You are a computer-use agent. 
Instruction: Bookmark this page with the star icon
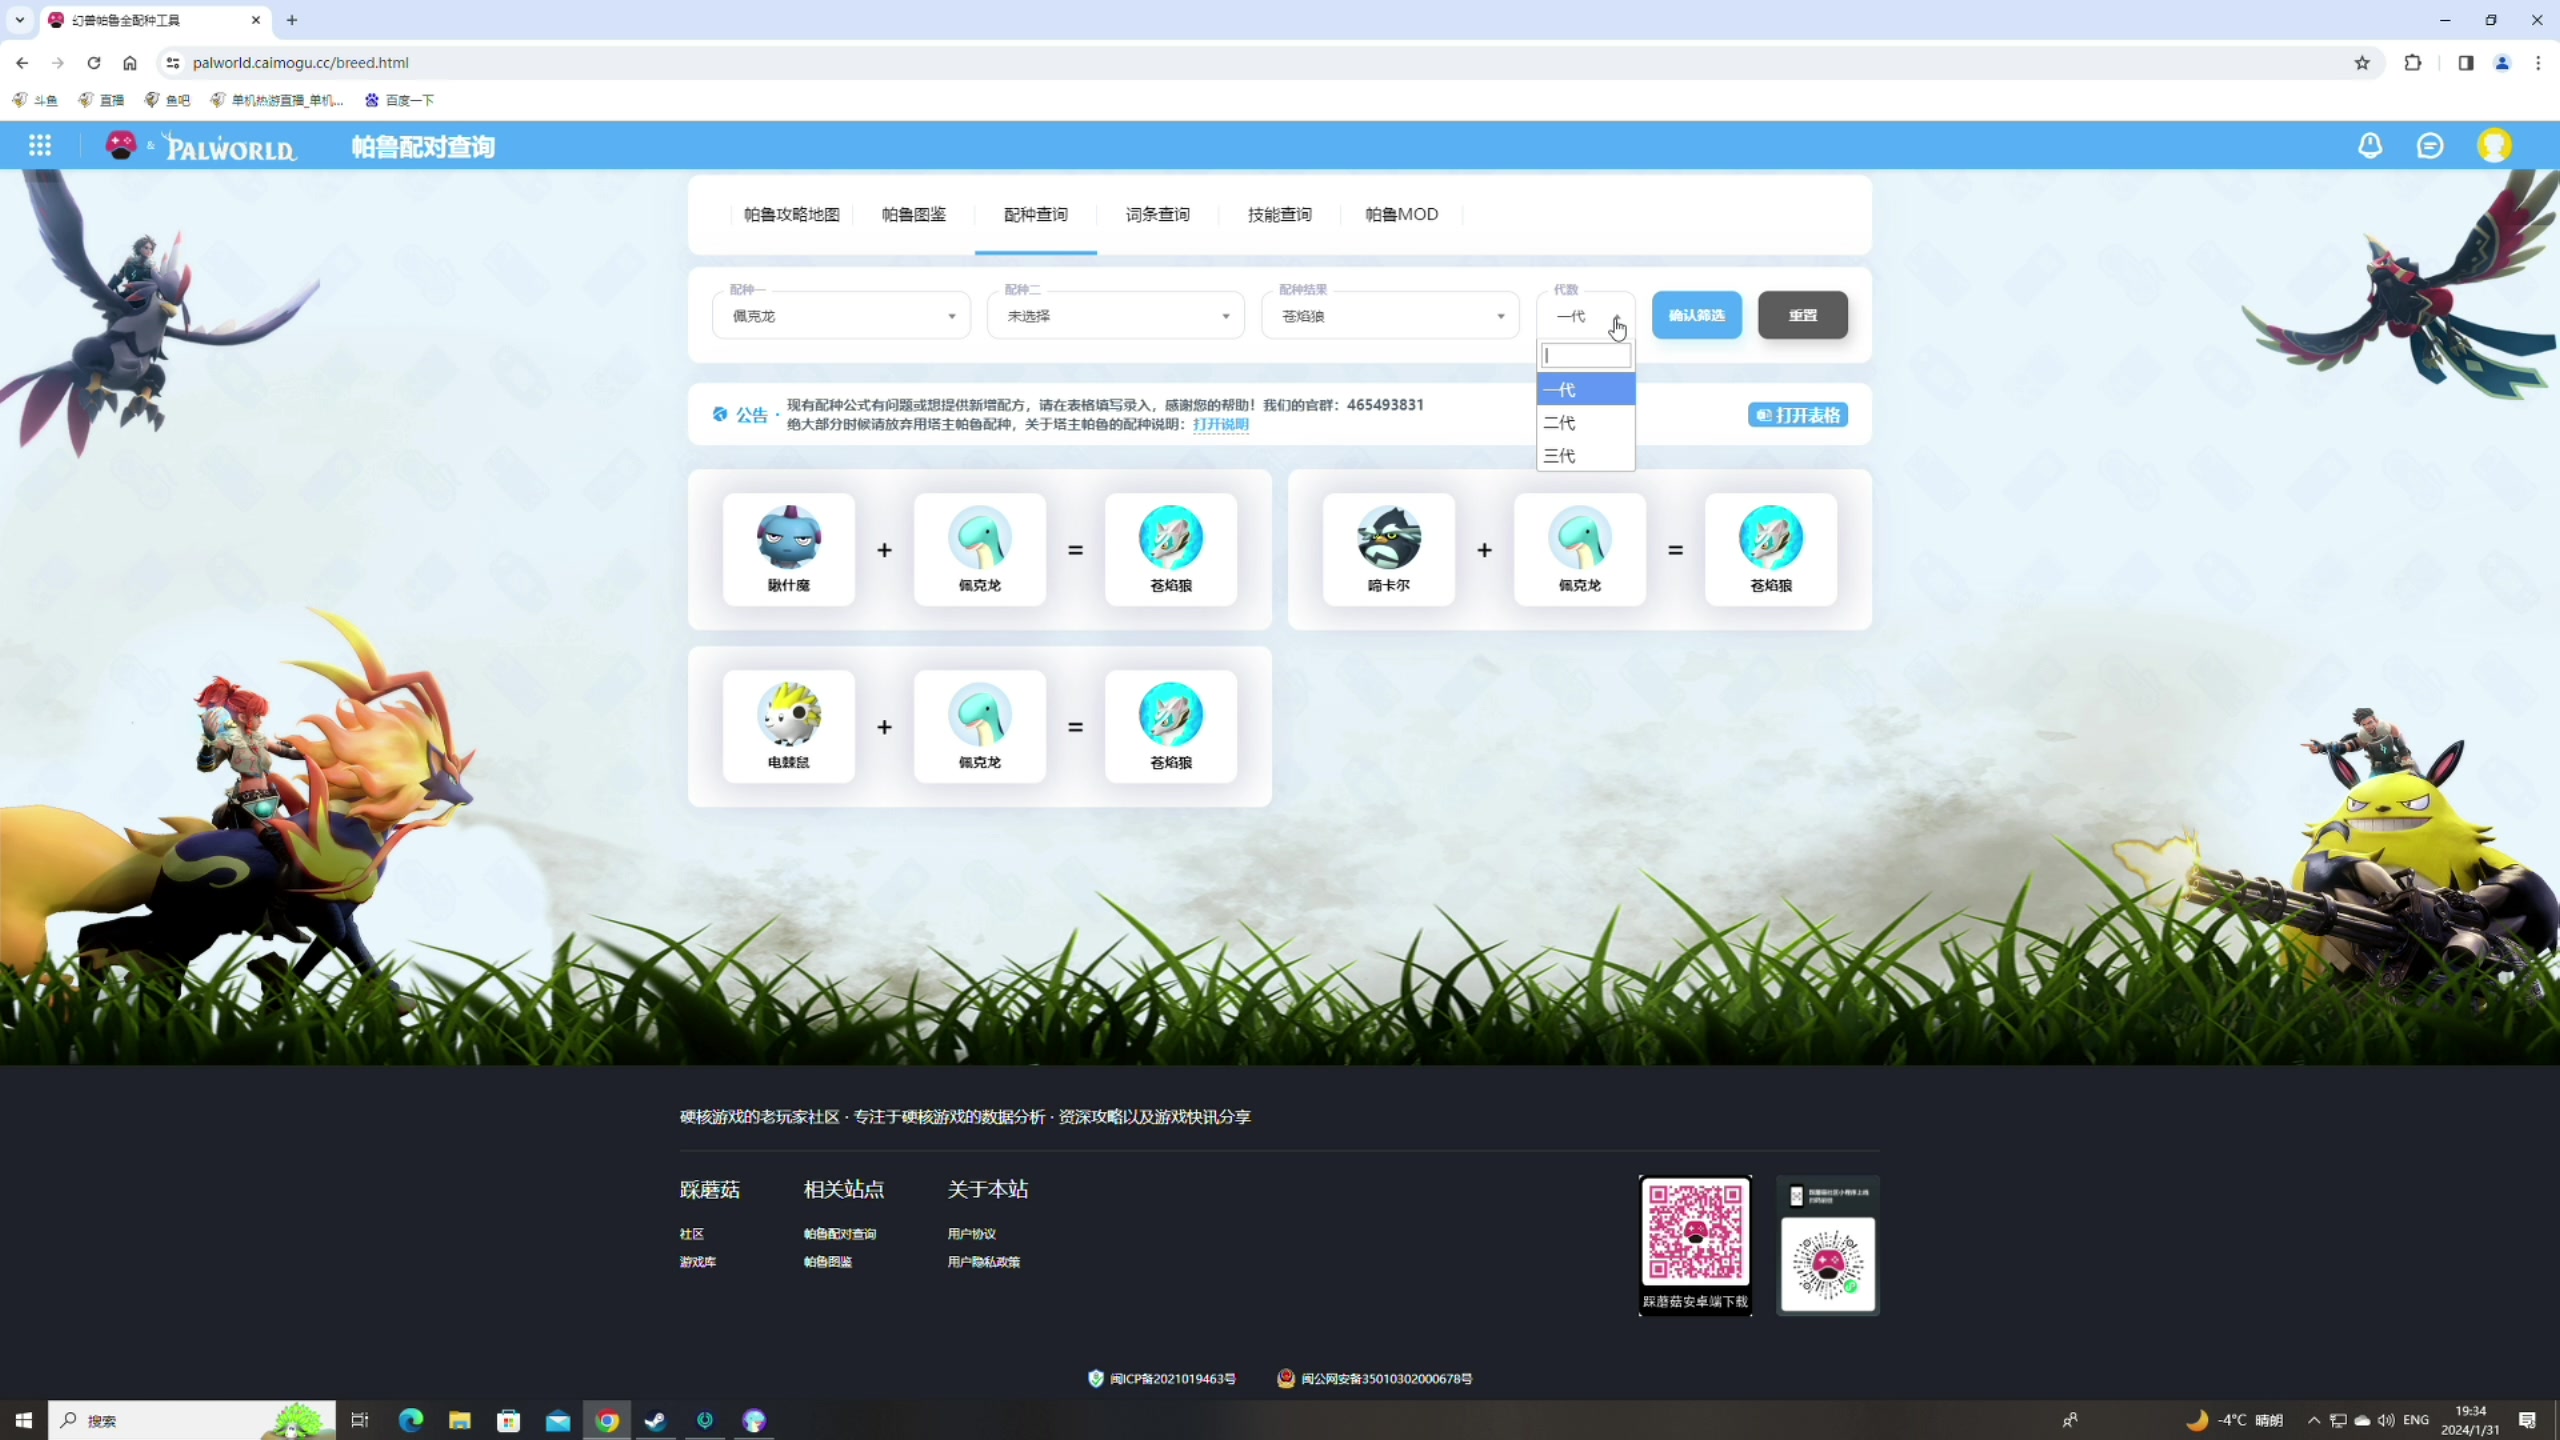click(x=2362, y=63)
